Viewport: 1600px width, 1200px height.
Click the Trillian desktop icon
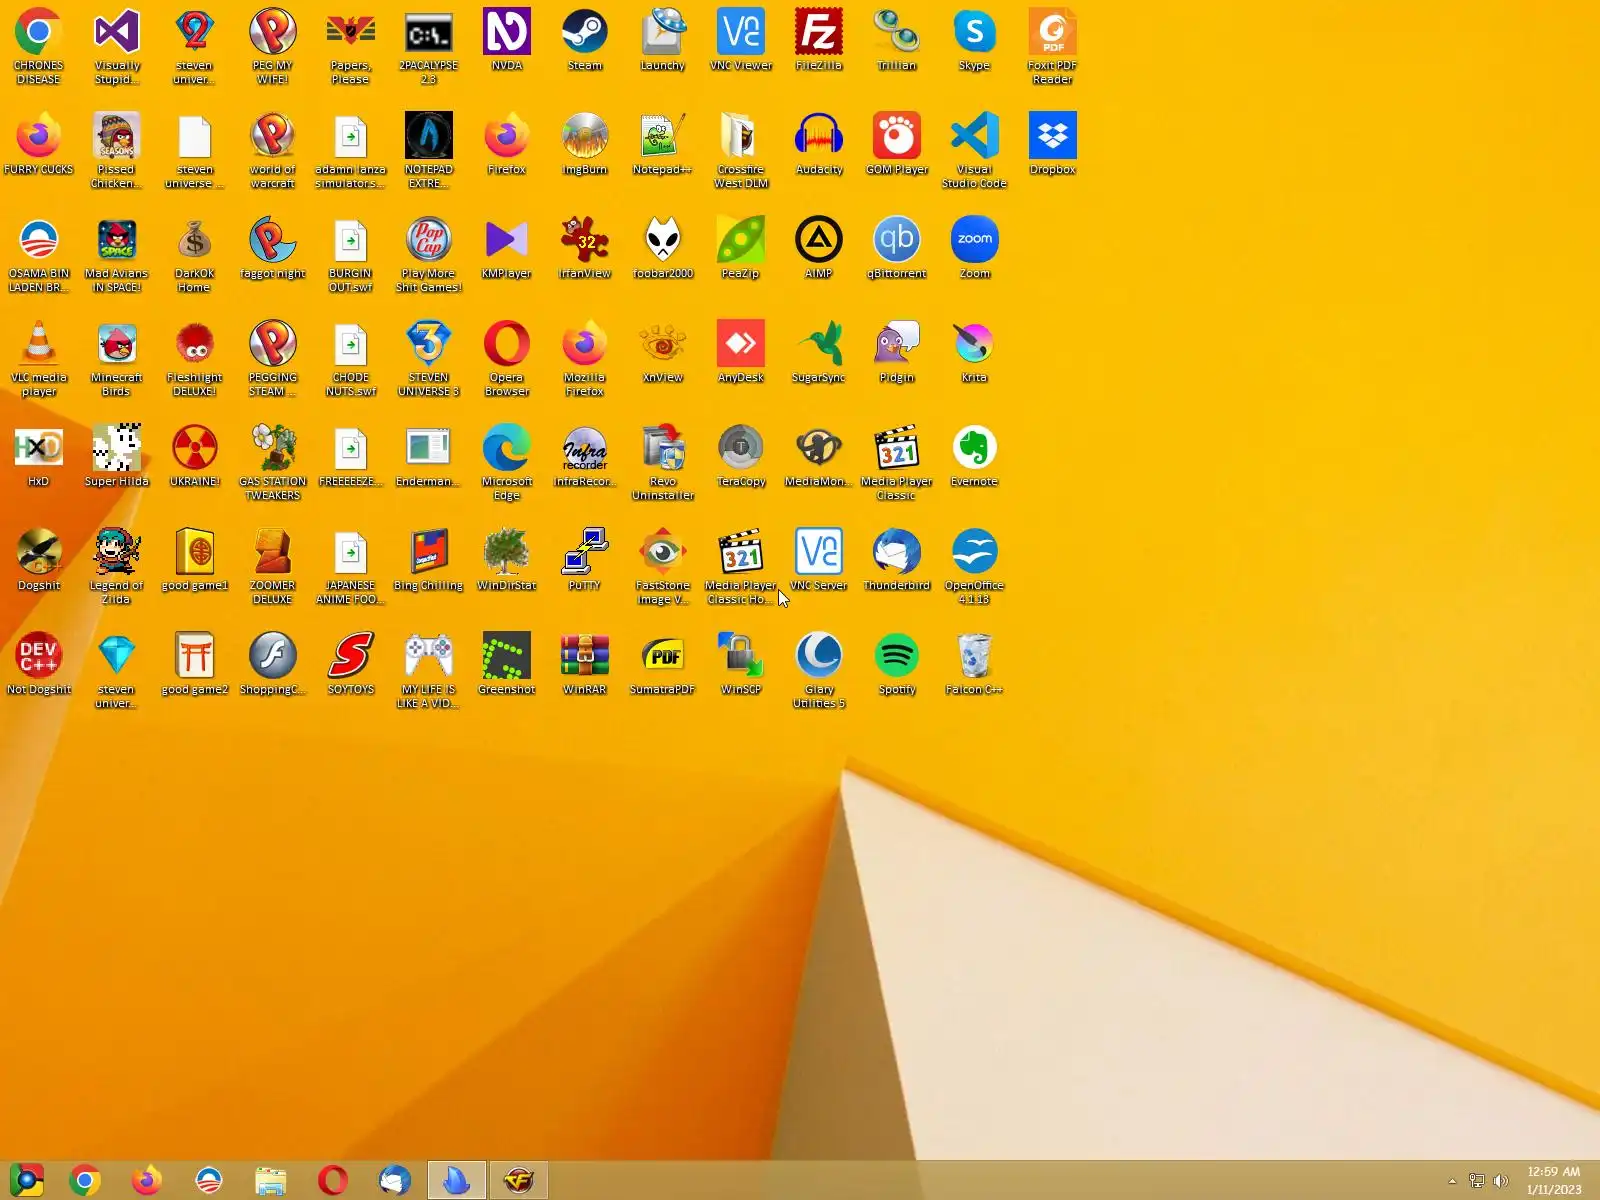(897, 41)
